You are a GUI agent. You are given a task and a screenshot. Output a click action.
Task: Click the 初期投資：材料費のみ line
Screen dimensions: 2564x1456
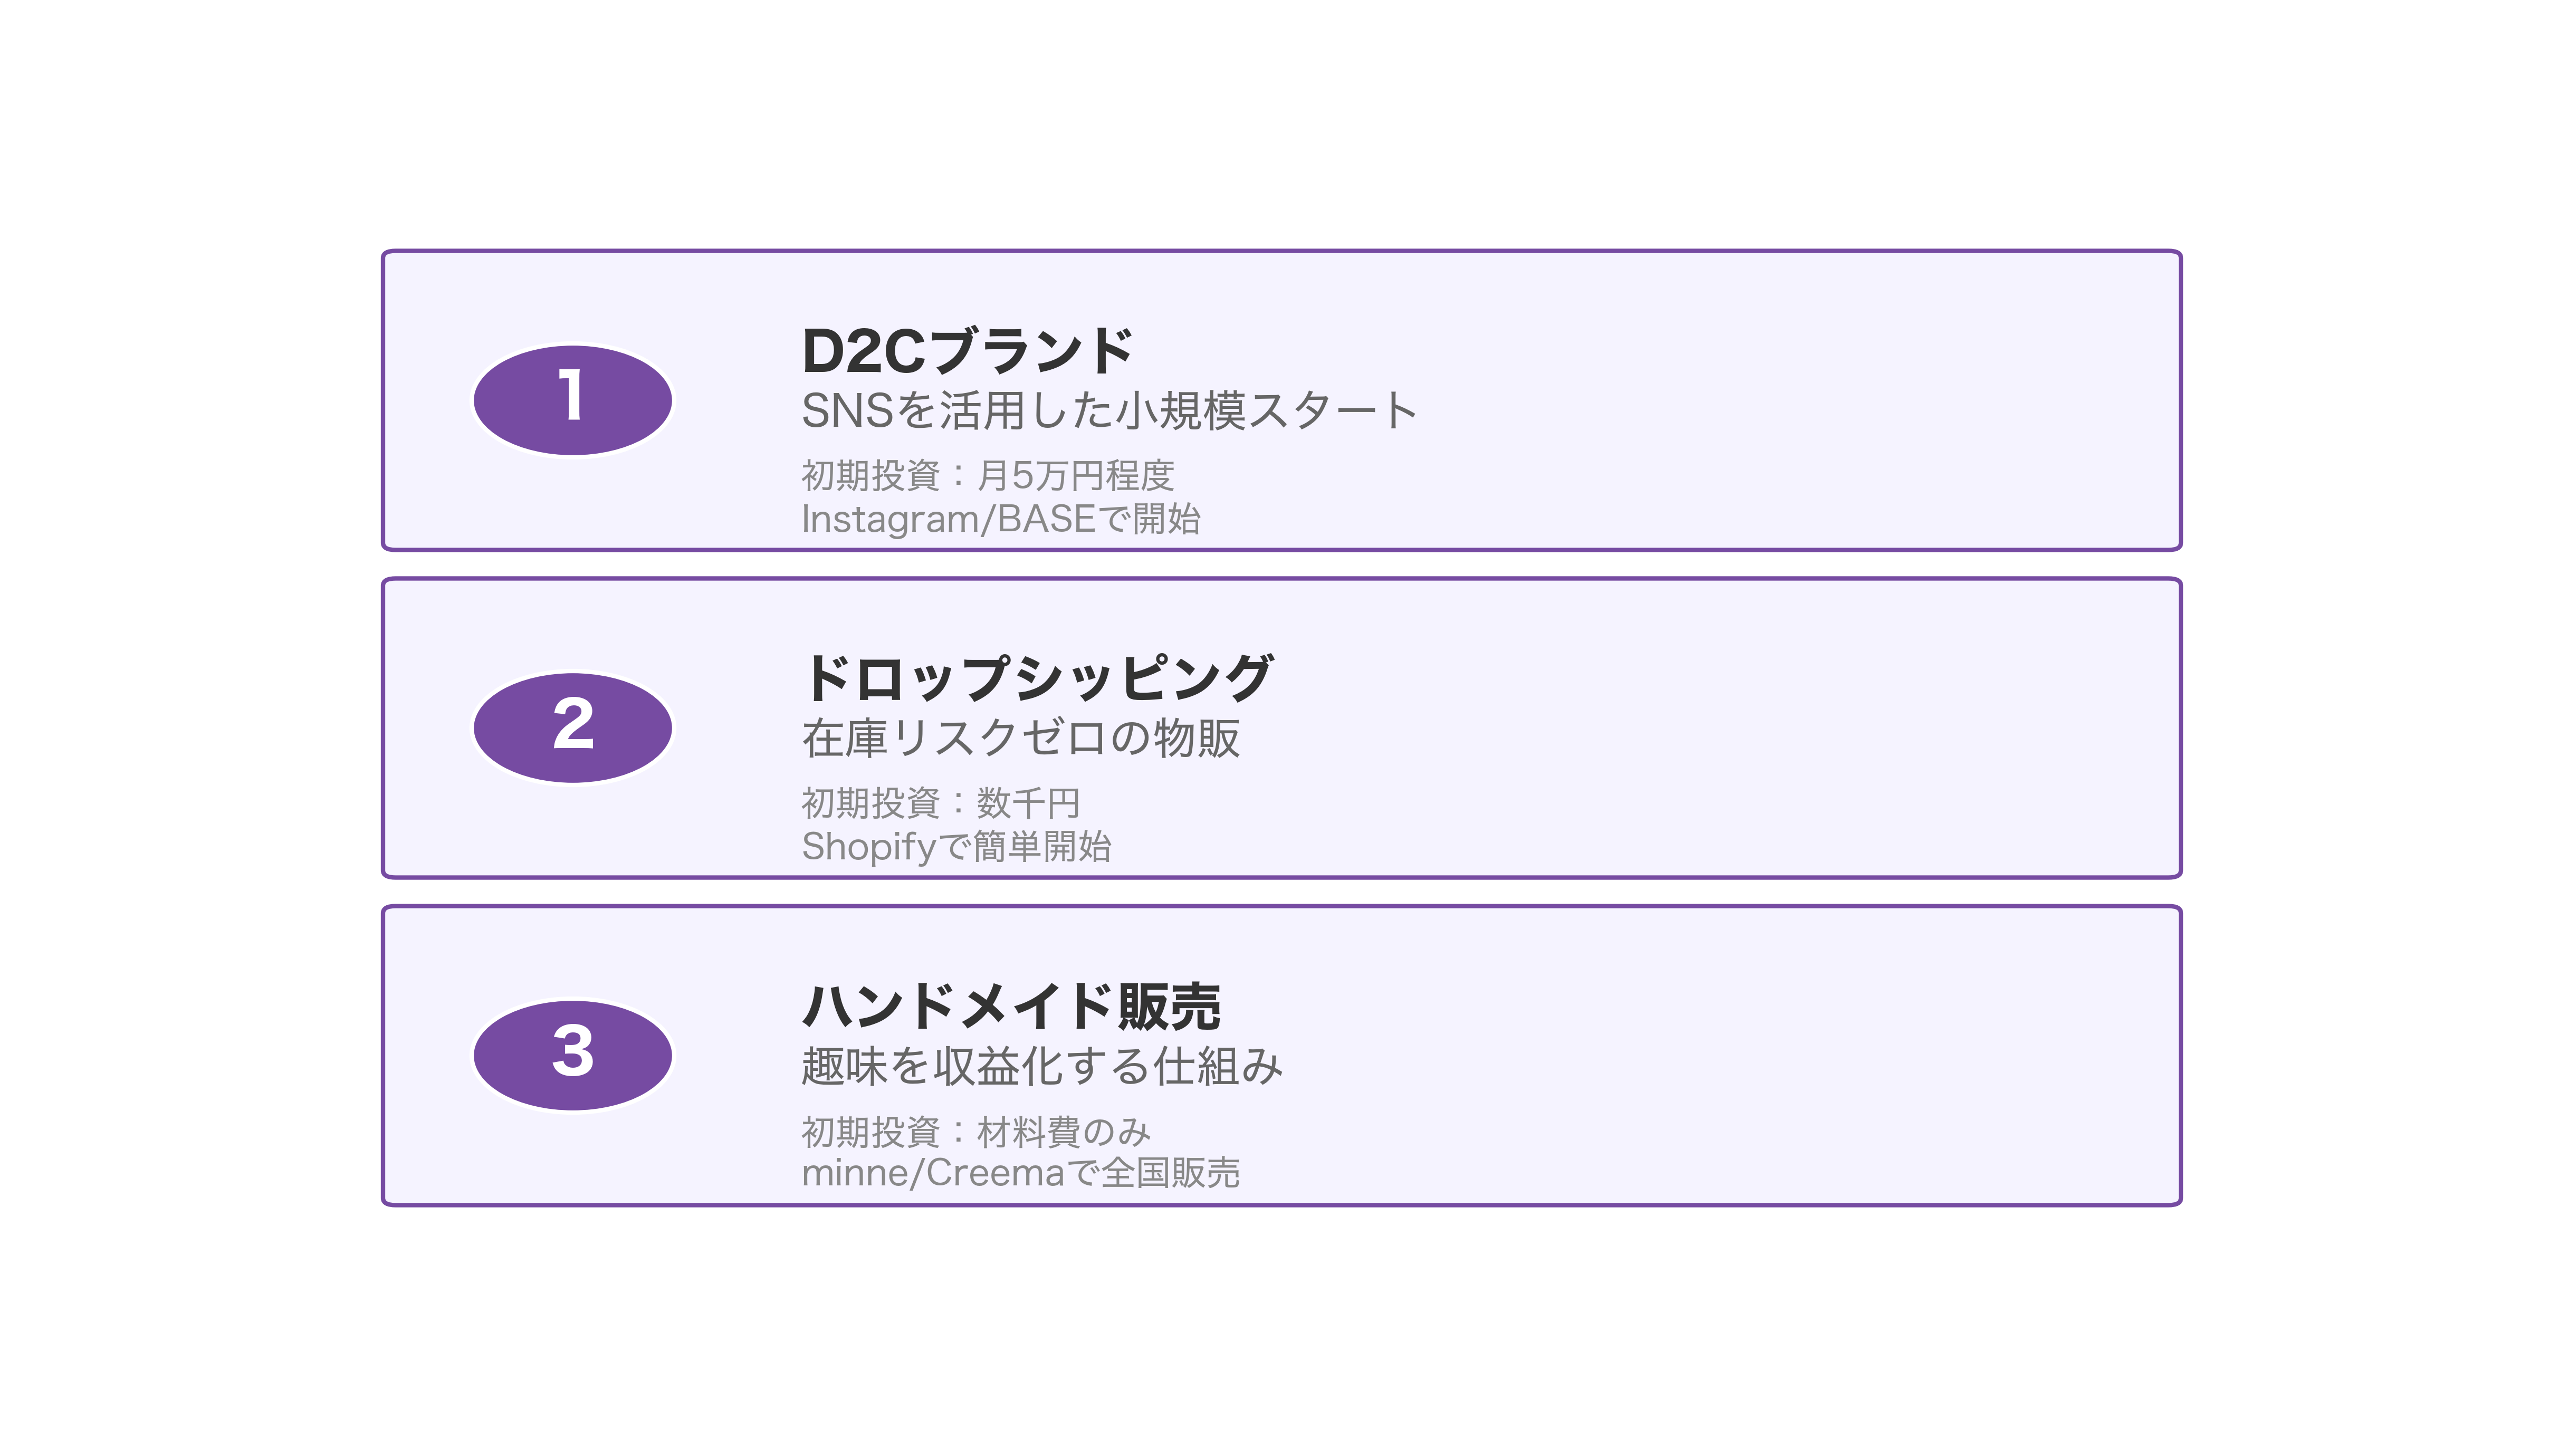point(976,1132)
